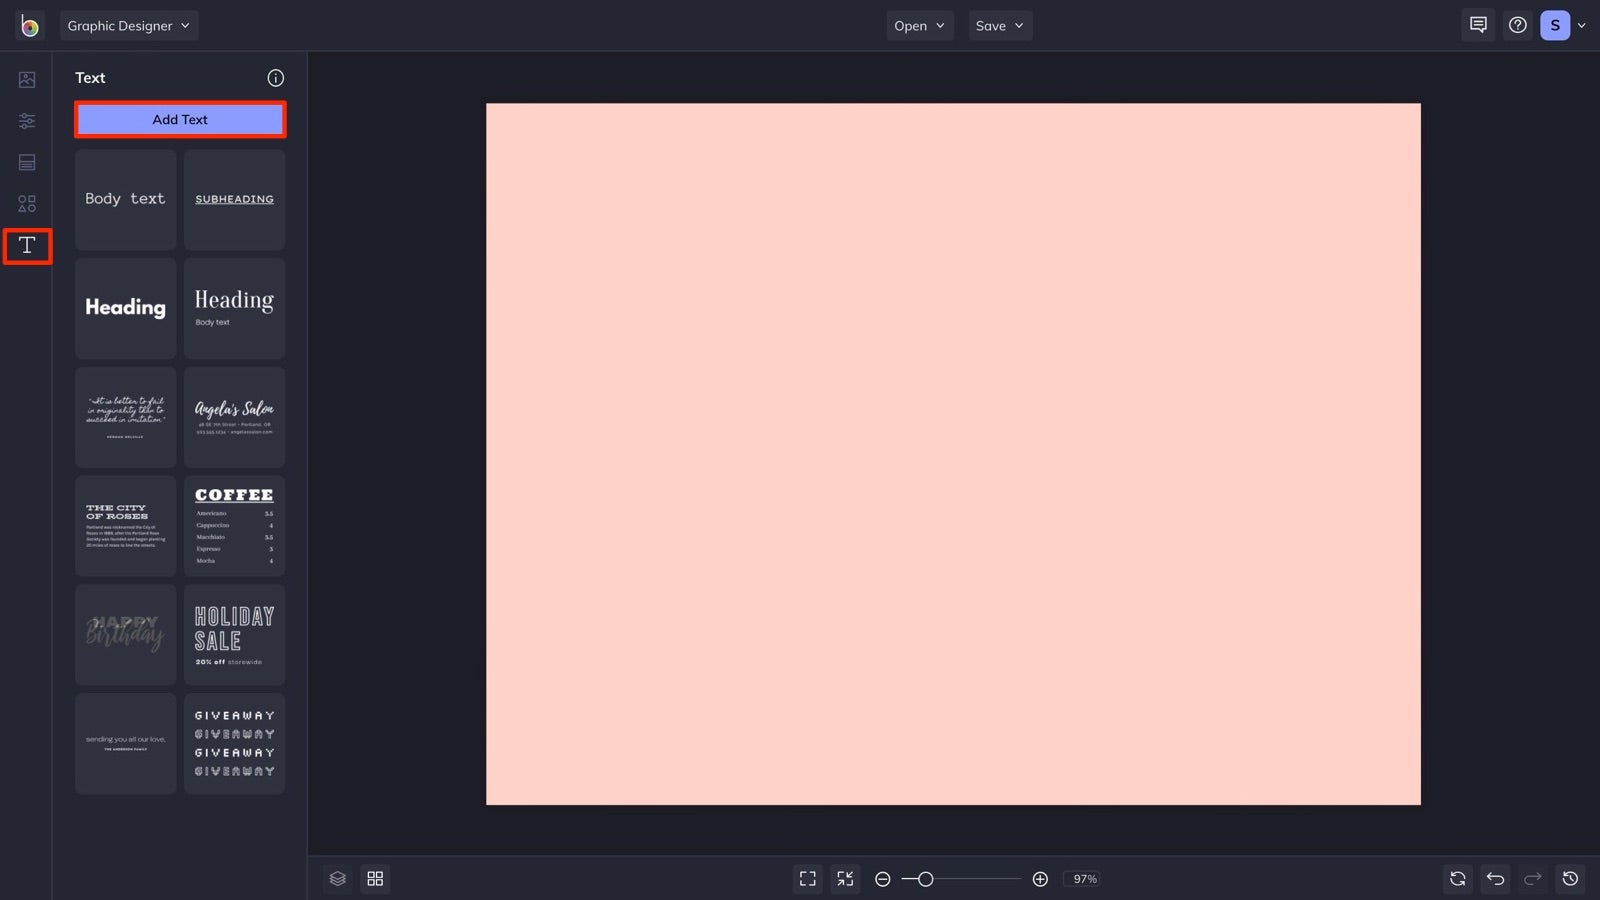This screenshot has height=900, width=1600.
Task: Click the zoom level slider
Action: (x=925, y=878)
